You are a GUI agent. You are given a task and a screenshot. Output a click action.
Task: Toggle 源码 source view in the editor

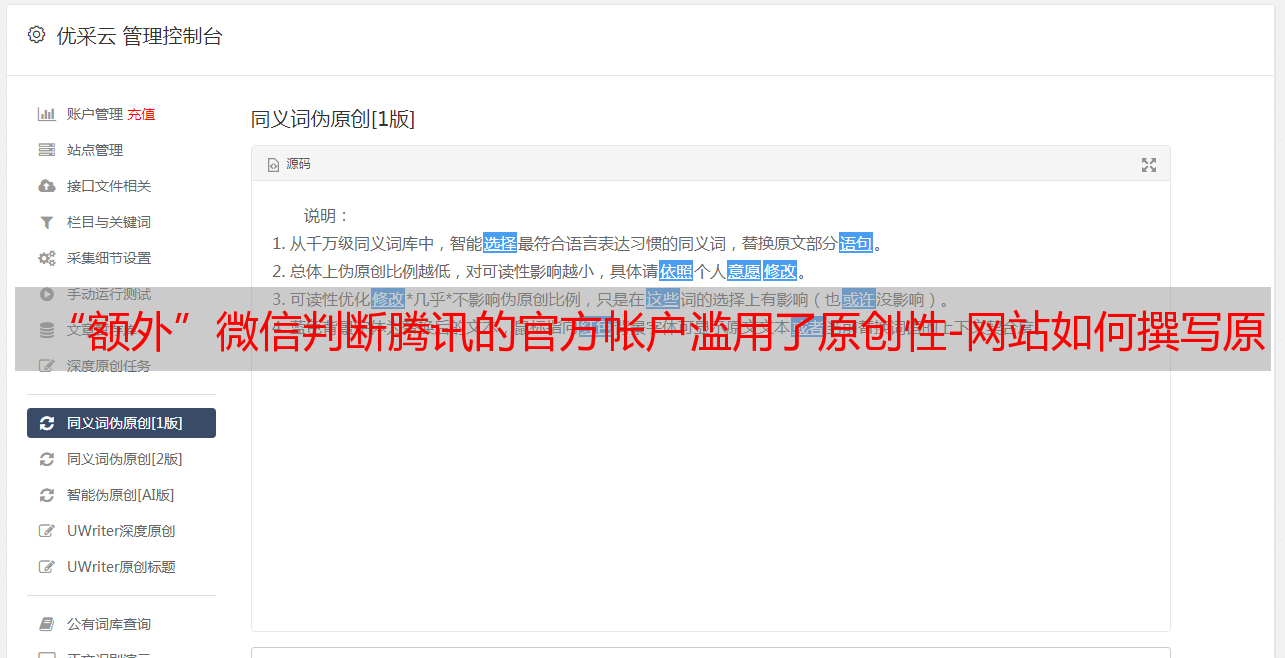tap(289, 164)
